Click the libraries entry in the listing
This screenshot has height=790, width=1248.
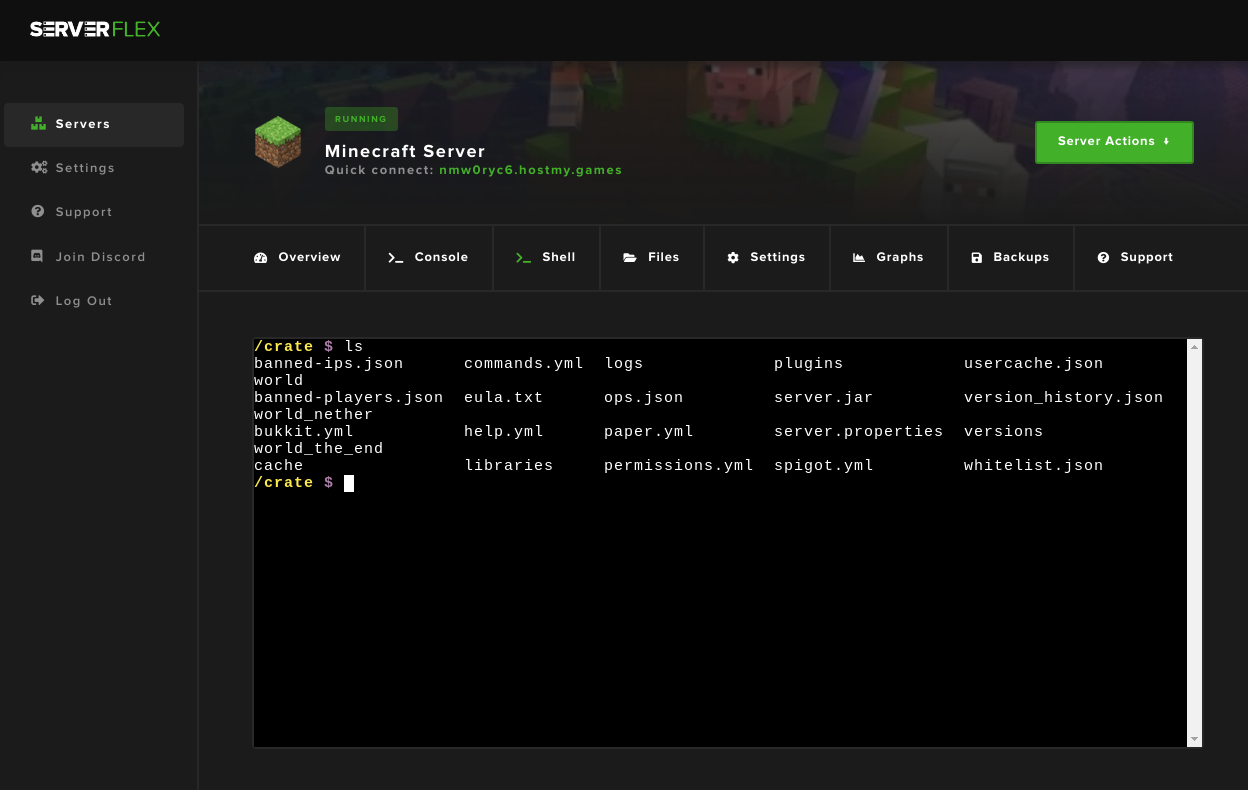pos(509,466)
